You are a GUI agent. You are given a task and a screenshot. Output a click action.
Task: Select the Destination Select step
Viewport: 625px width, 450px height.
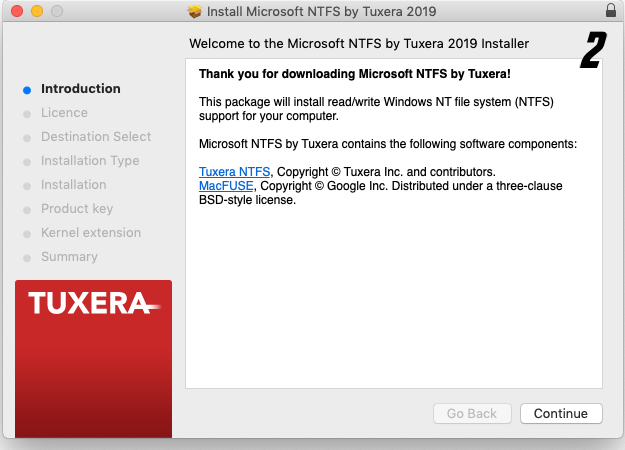coord(96,136)
